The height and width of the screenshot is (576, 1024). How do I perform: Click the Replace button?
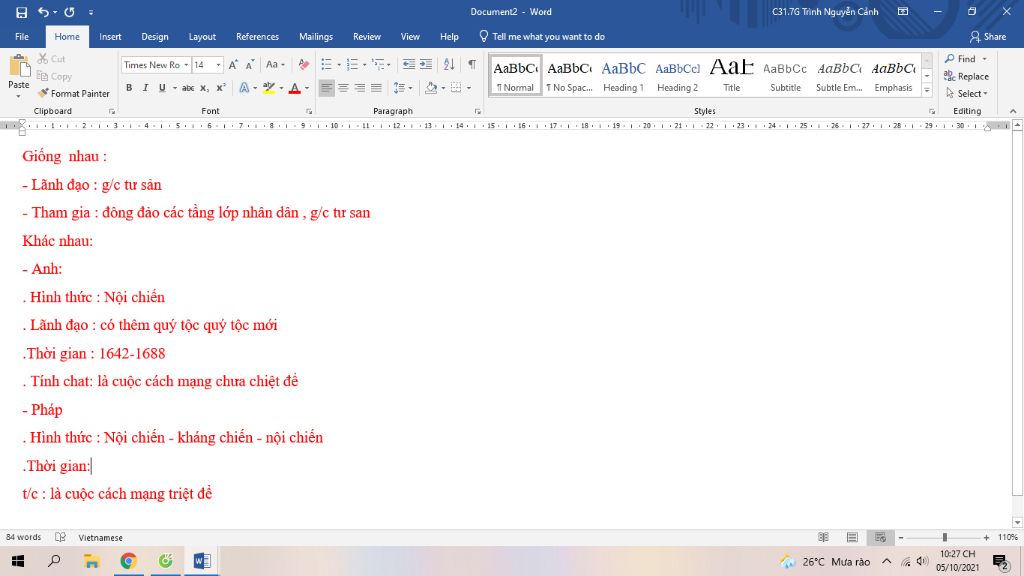(x=967, y=76)
